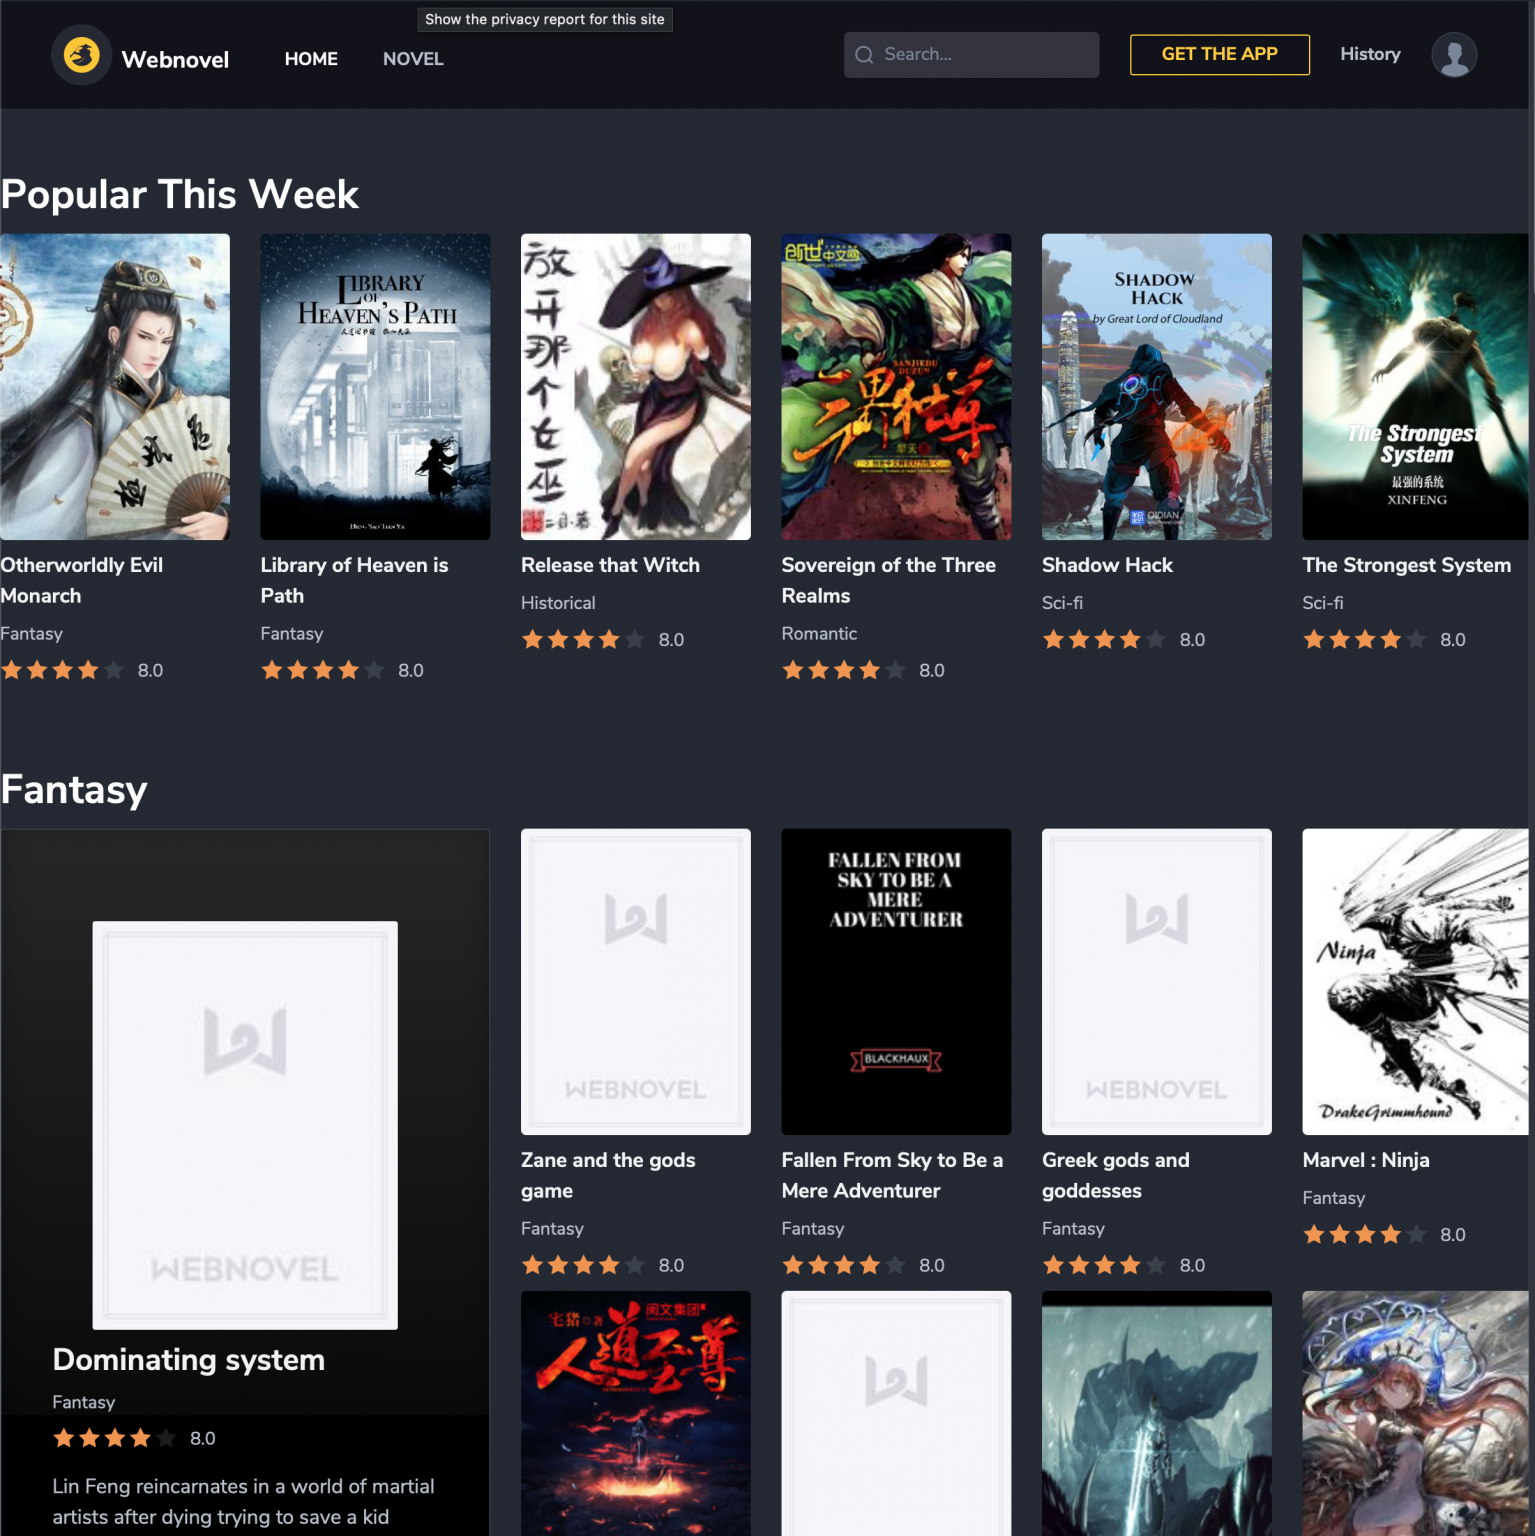This screenshot has height=1536, width=1535.
Task: Select the star rating under Dominating system
Action: point(113,1438)
